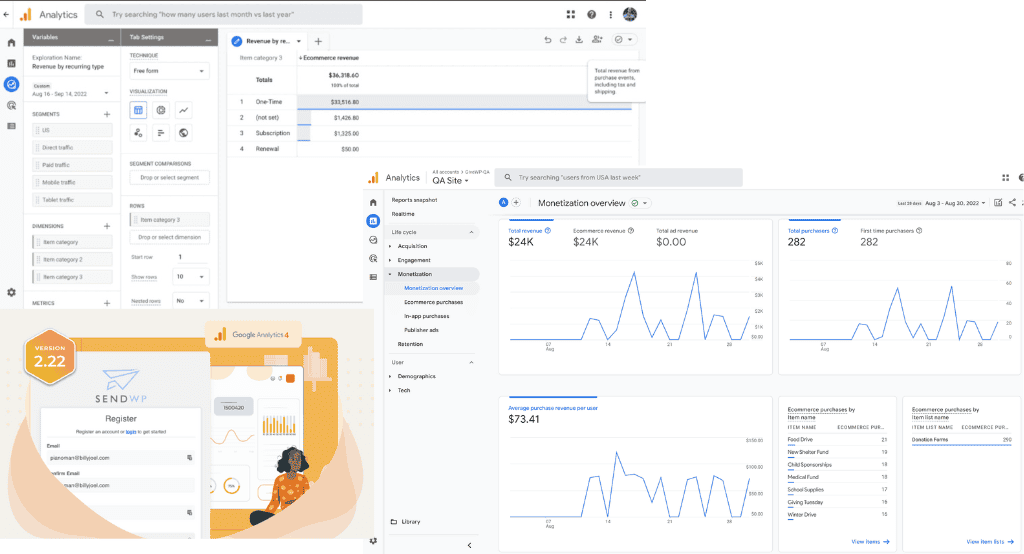This screenshot has width=1024, height=554.
Task: Open the QA Site property selector
Action: coord(451,180)
